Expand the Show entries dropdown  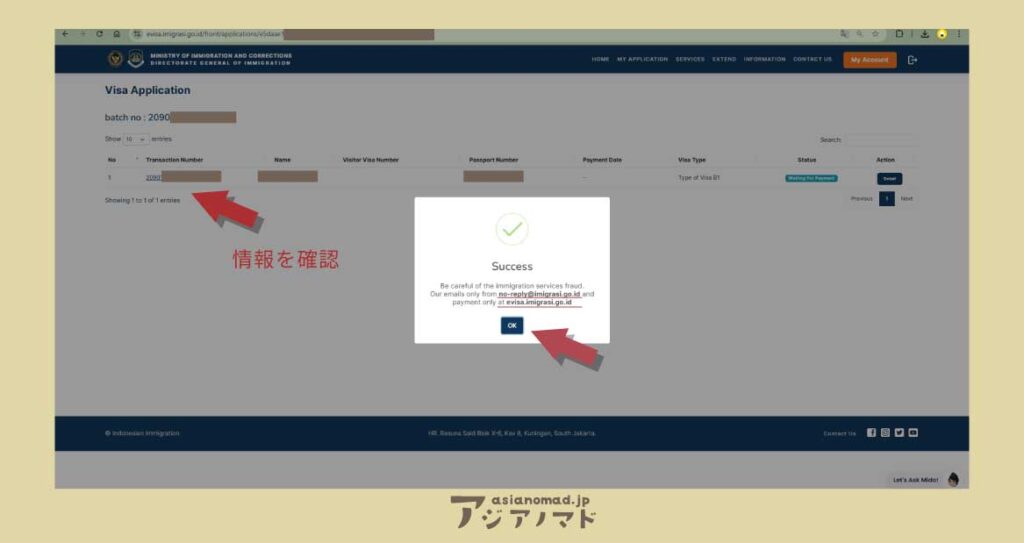coord(135,139)
